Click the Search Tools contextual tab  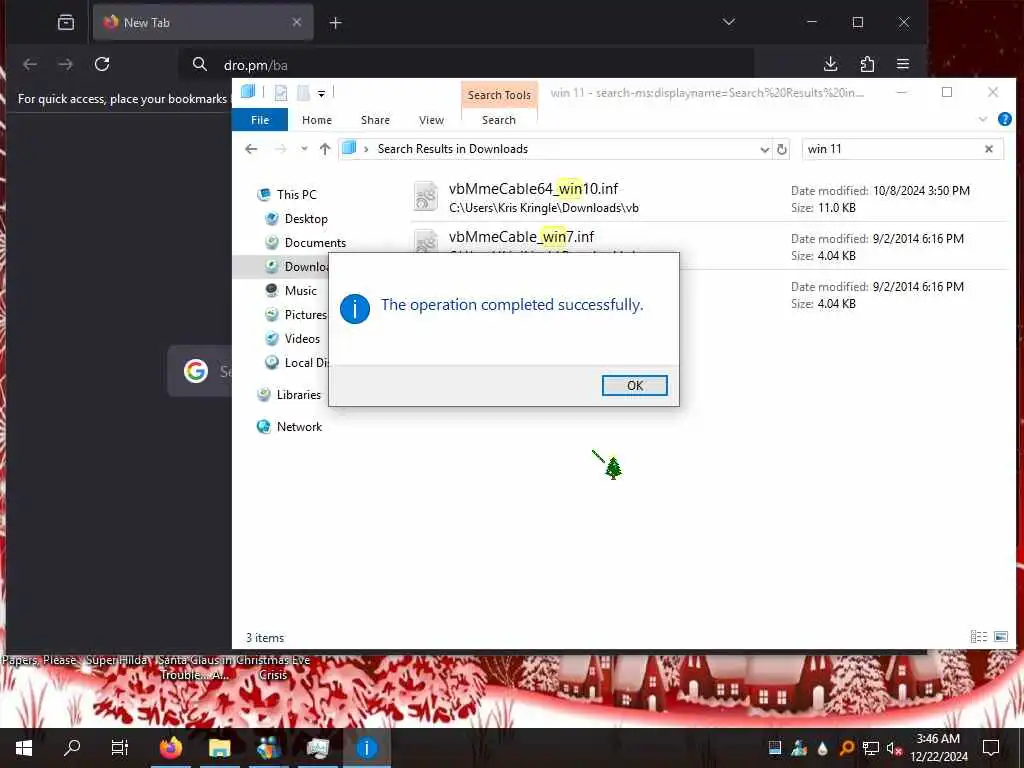tap(499, 95)
